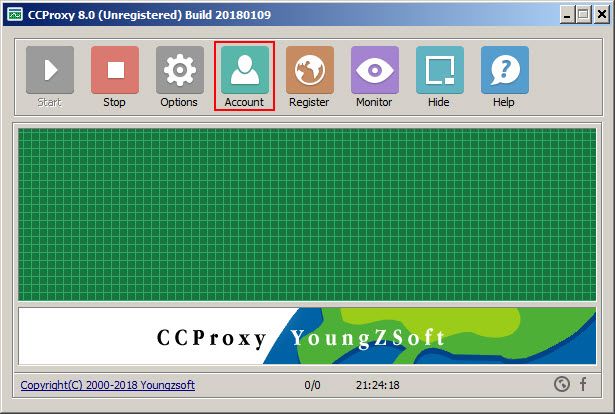The width and height of the screenshot is (615, 414).
Task: Open the Account manager
Action: tap(244, 76)
